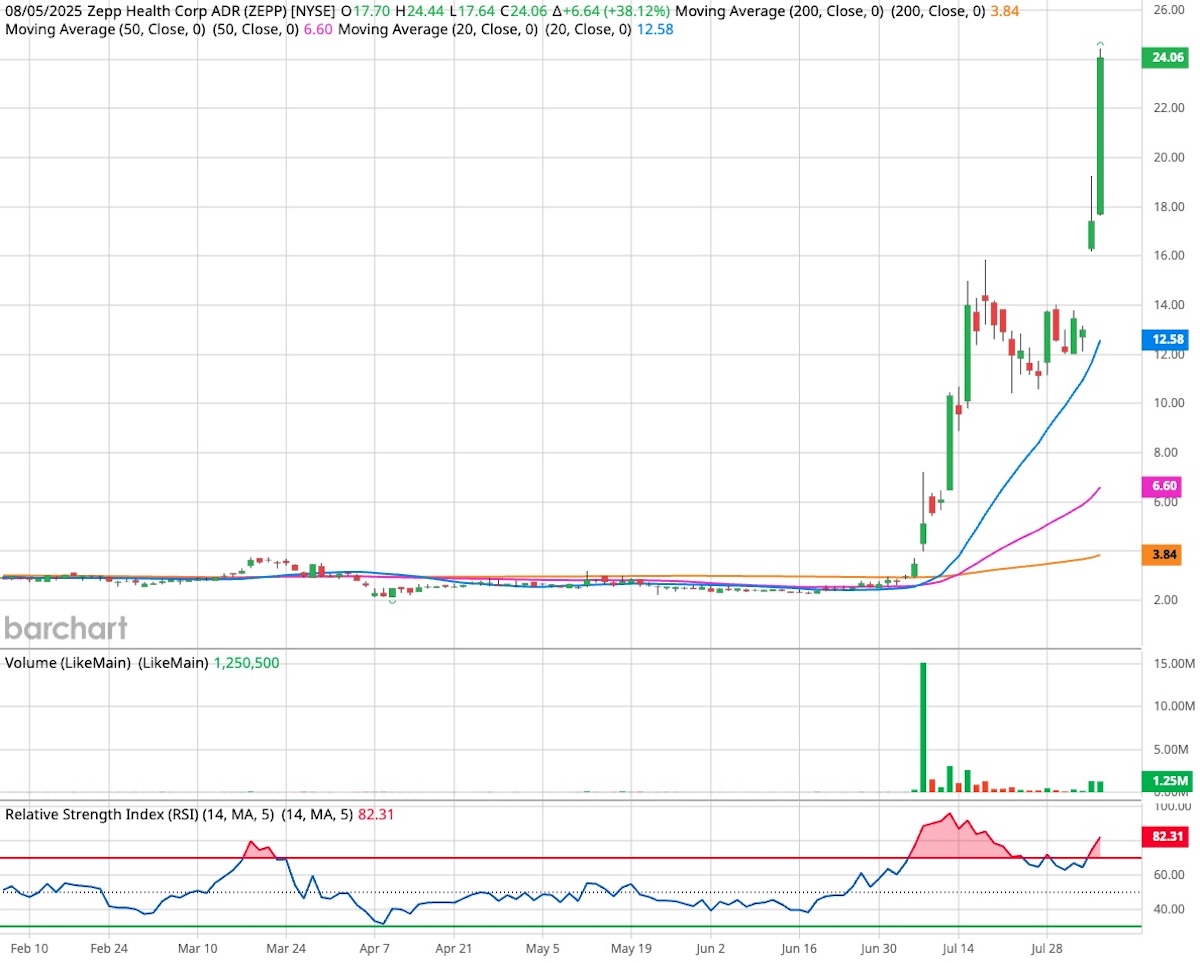1200x963 pixels.
Task: Click the barchart watermark logo
Action: click(64, 629)
